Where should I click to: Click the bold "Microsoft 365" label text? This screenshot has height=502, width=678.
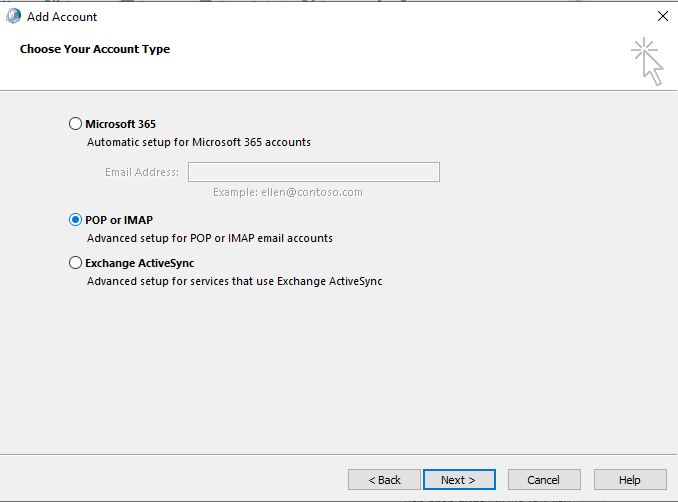pos(120,124)
